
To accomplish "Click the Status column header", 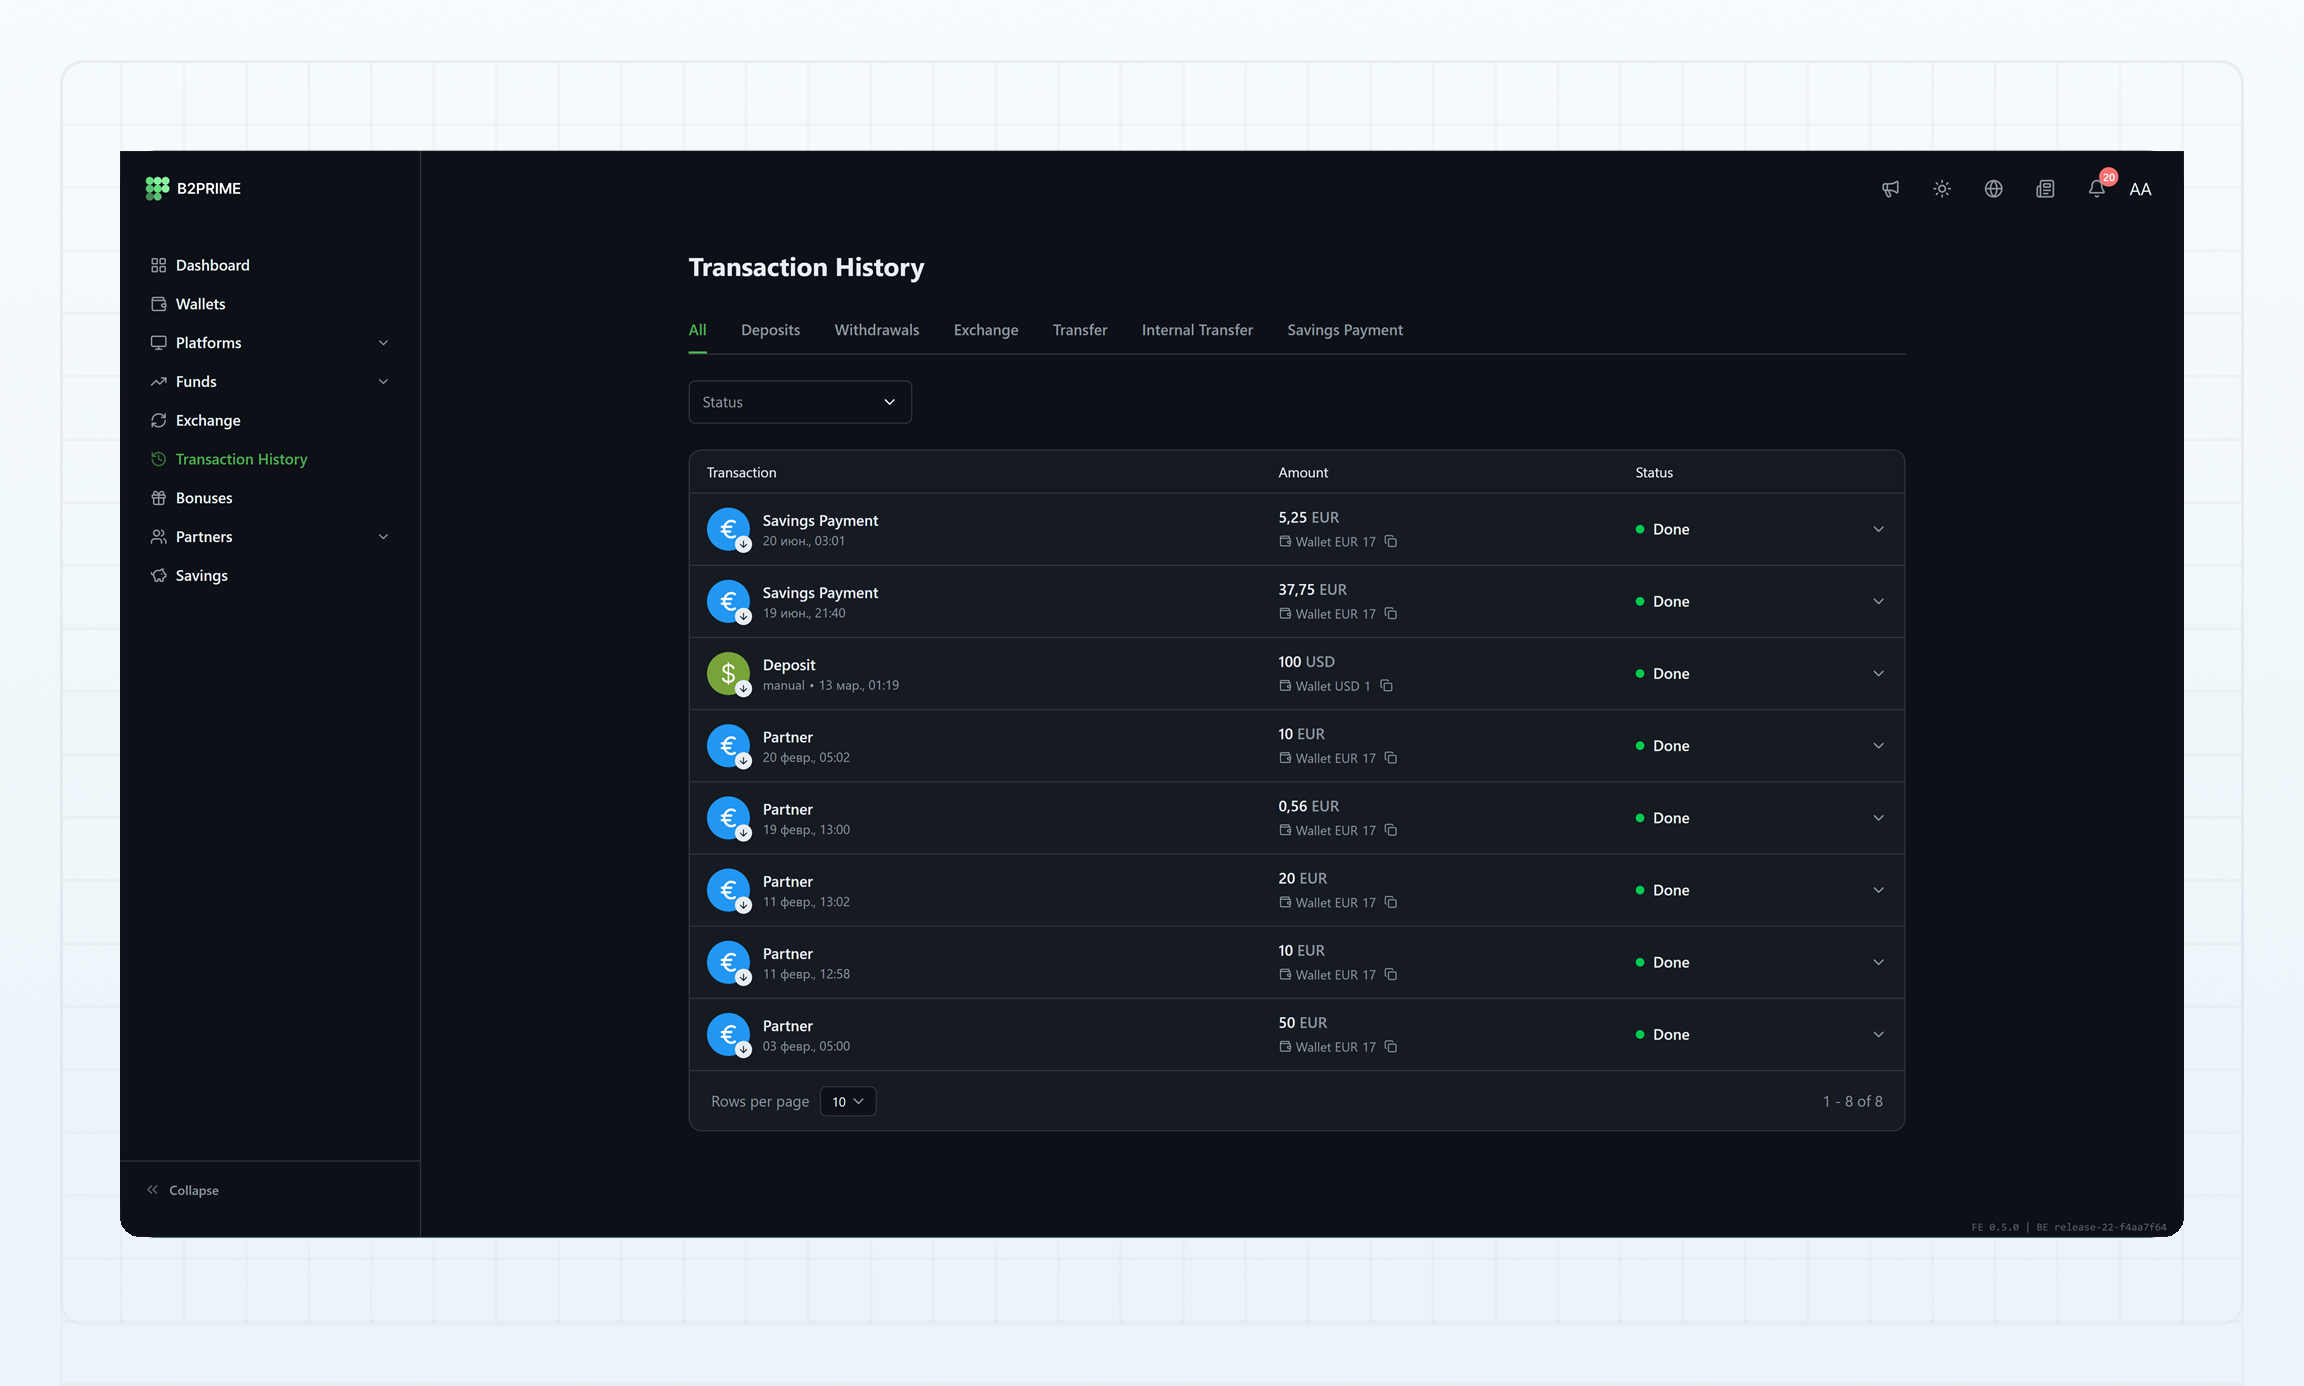I will 1654,472.
